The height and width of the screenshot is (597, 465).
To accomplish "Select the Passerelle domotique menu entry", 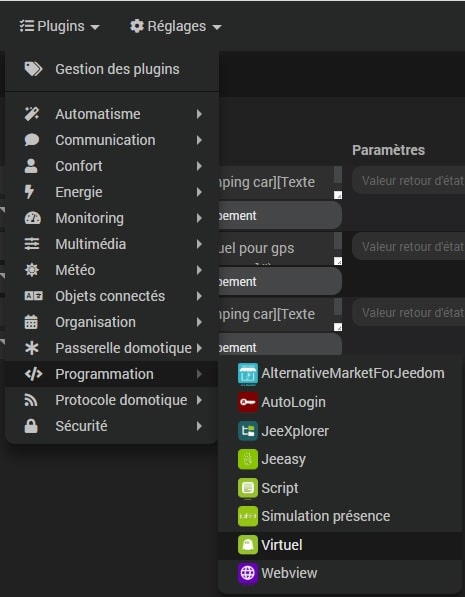I will 112,348.
